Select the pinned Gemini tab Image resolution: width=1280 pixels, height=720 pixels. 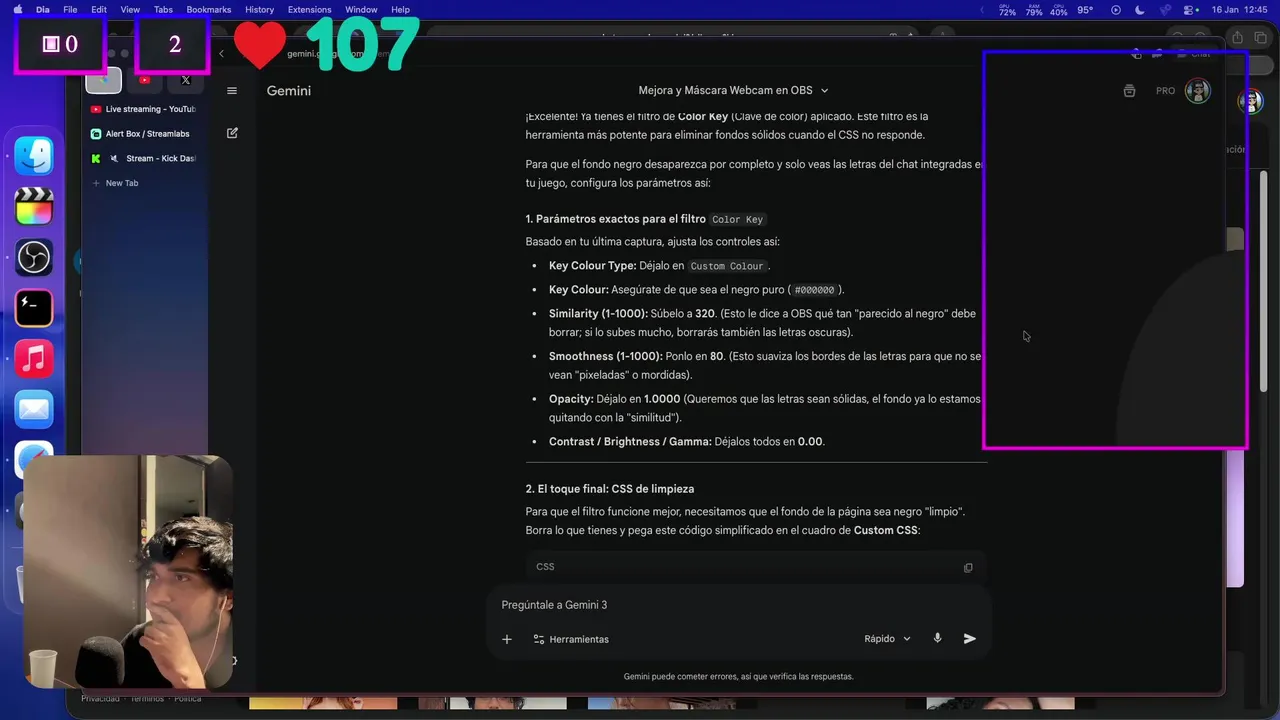pyautogui.click(x=104, y=80)
